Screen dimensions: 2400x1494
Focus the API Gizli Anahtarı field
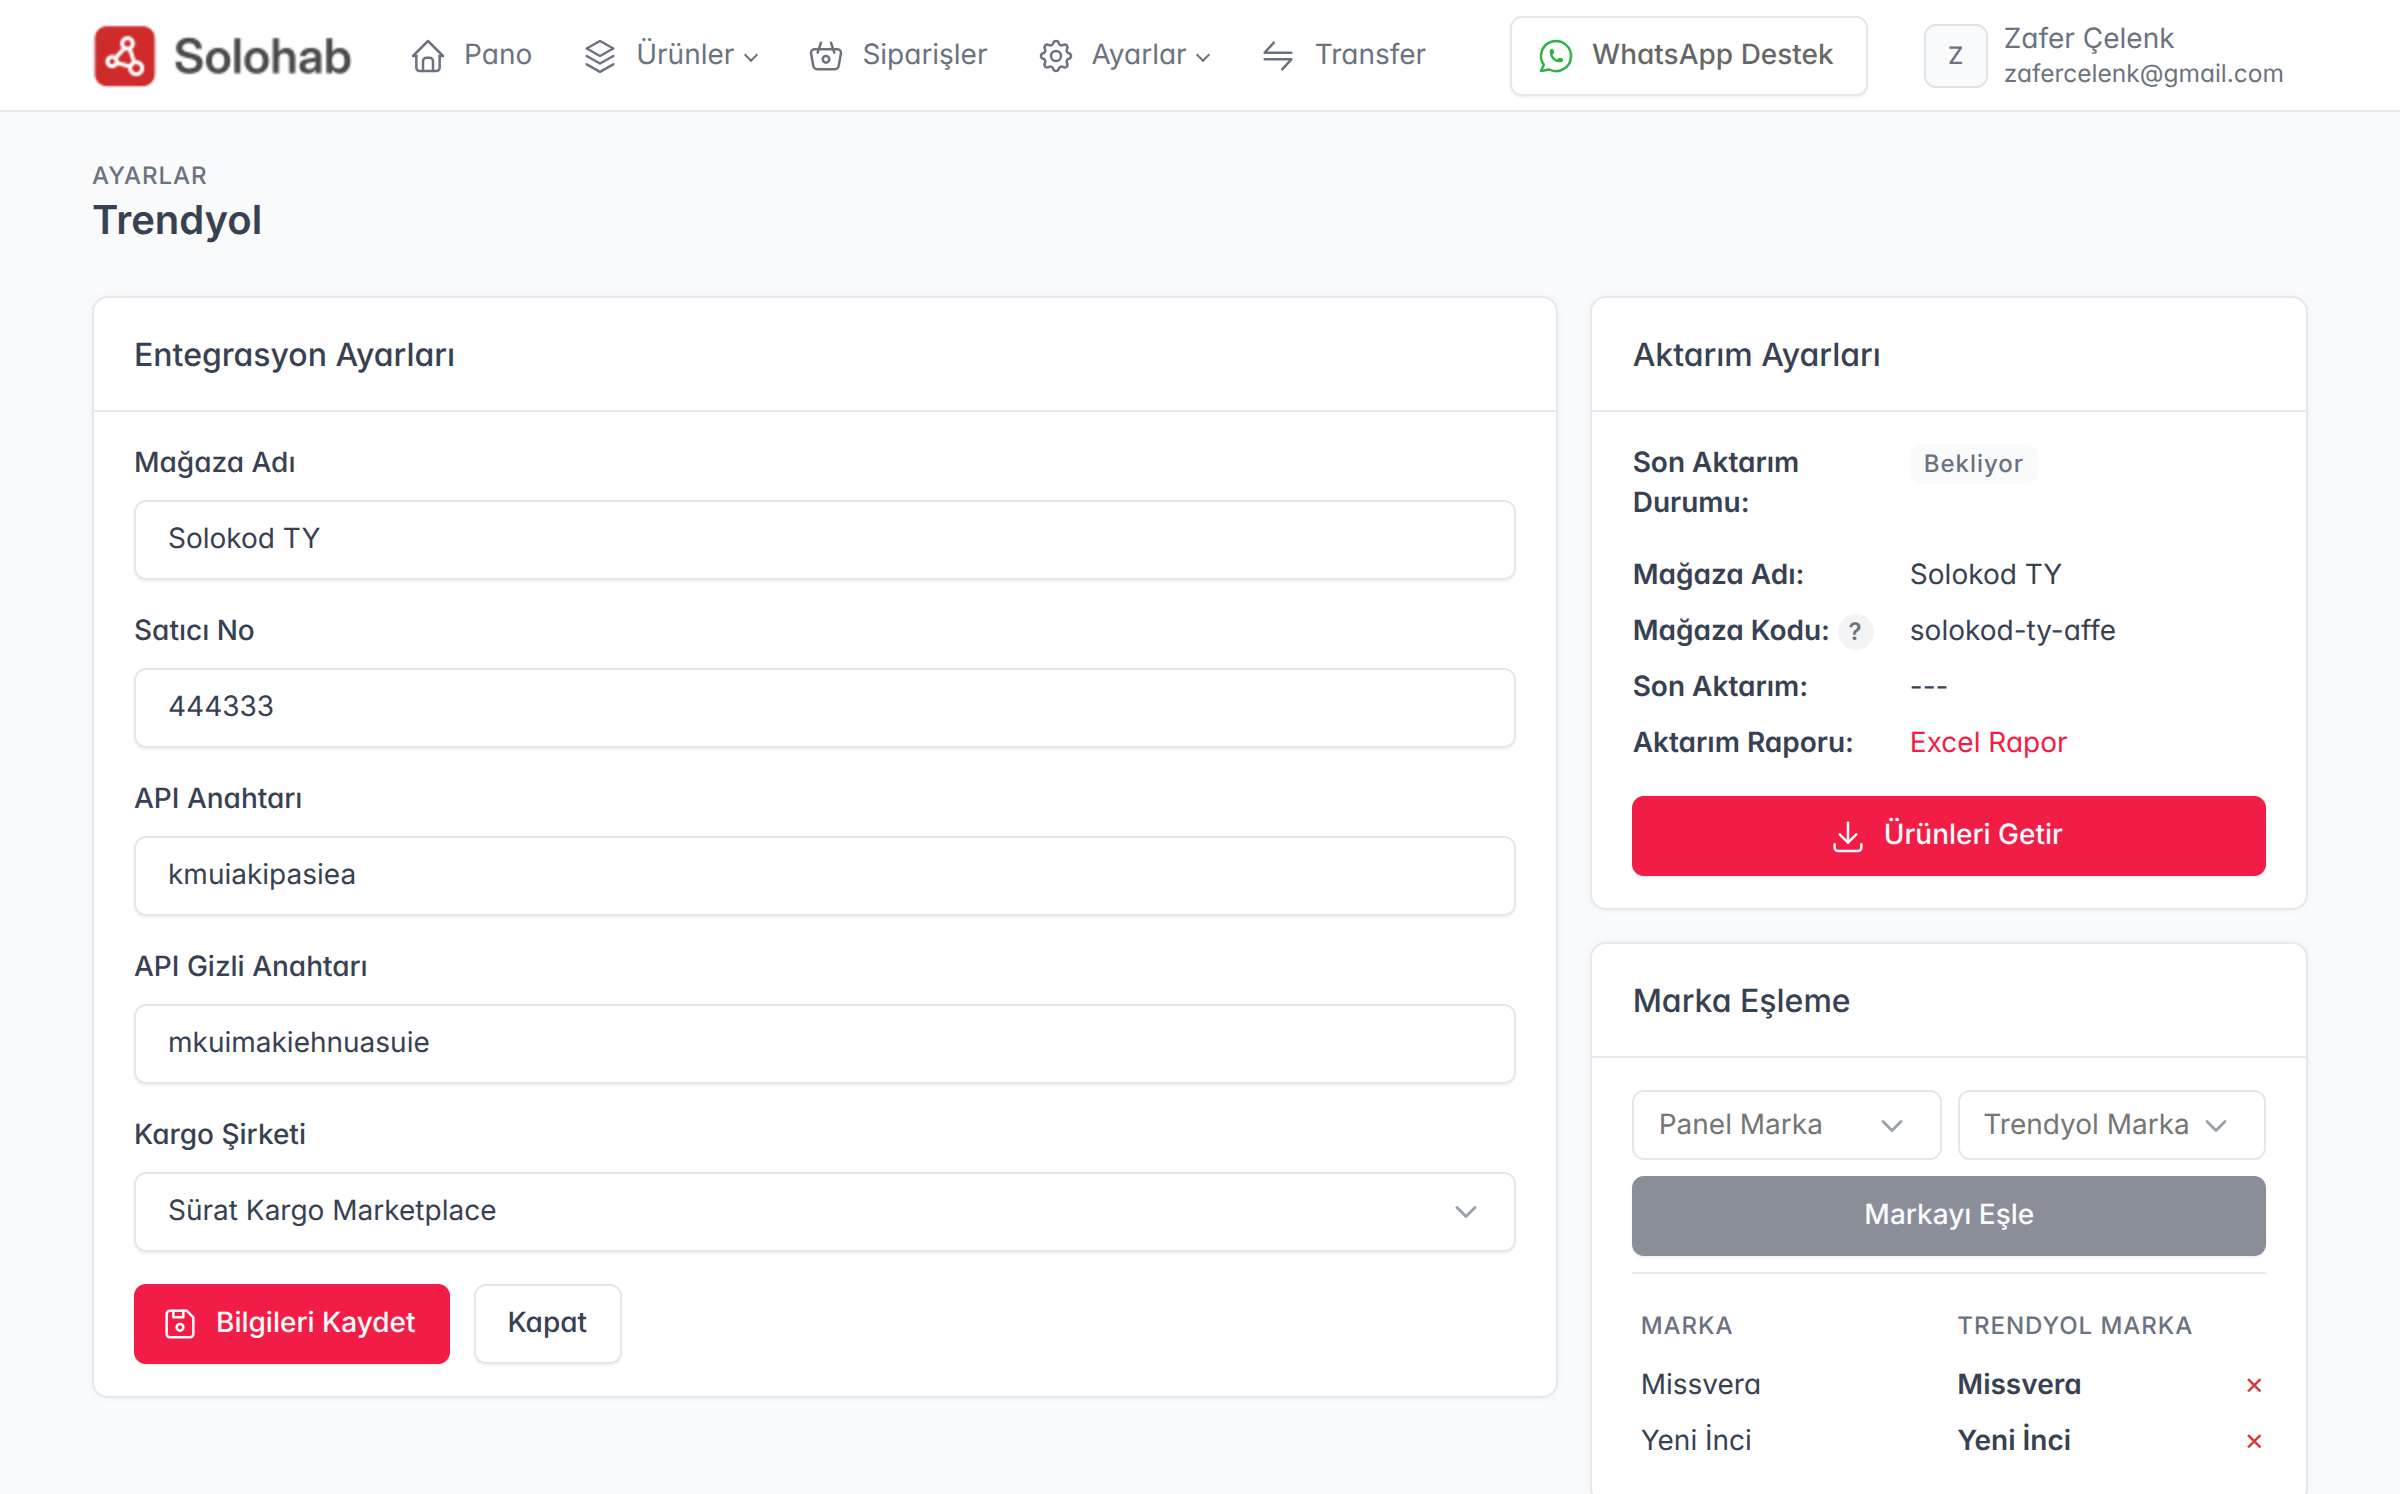pos(824,1043)
